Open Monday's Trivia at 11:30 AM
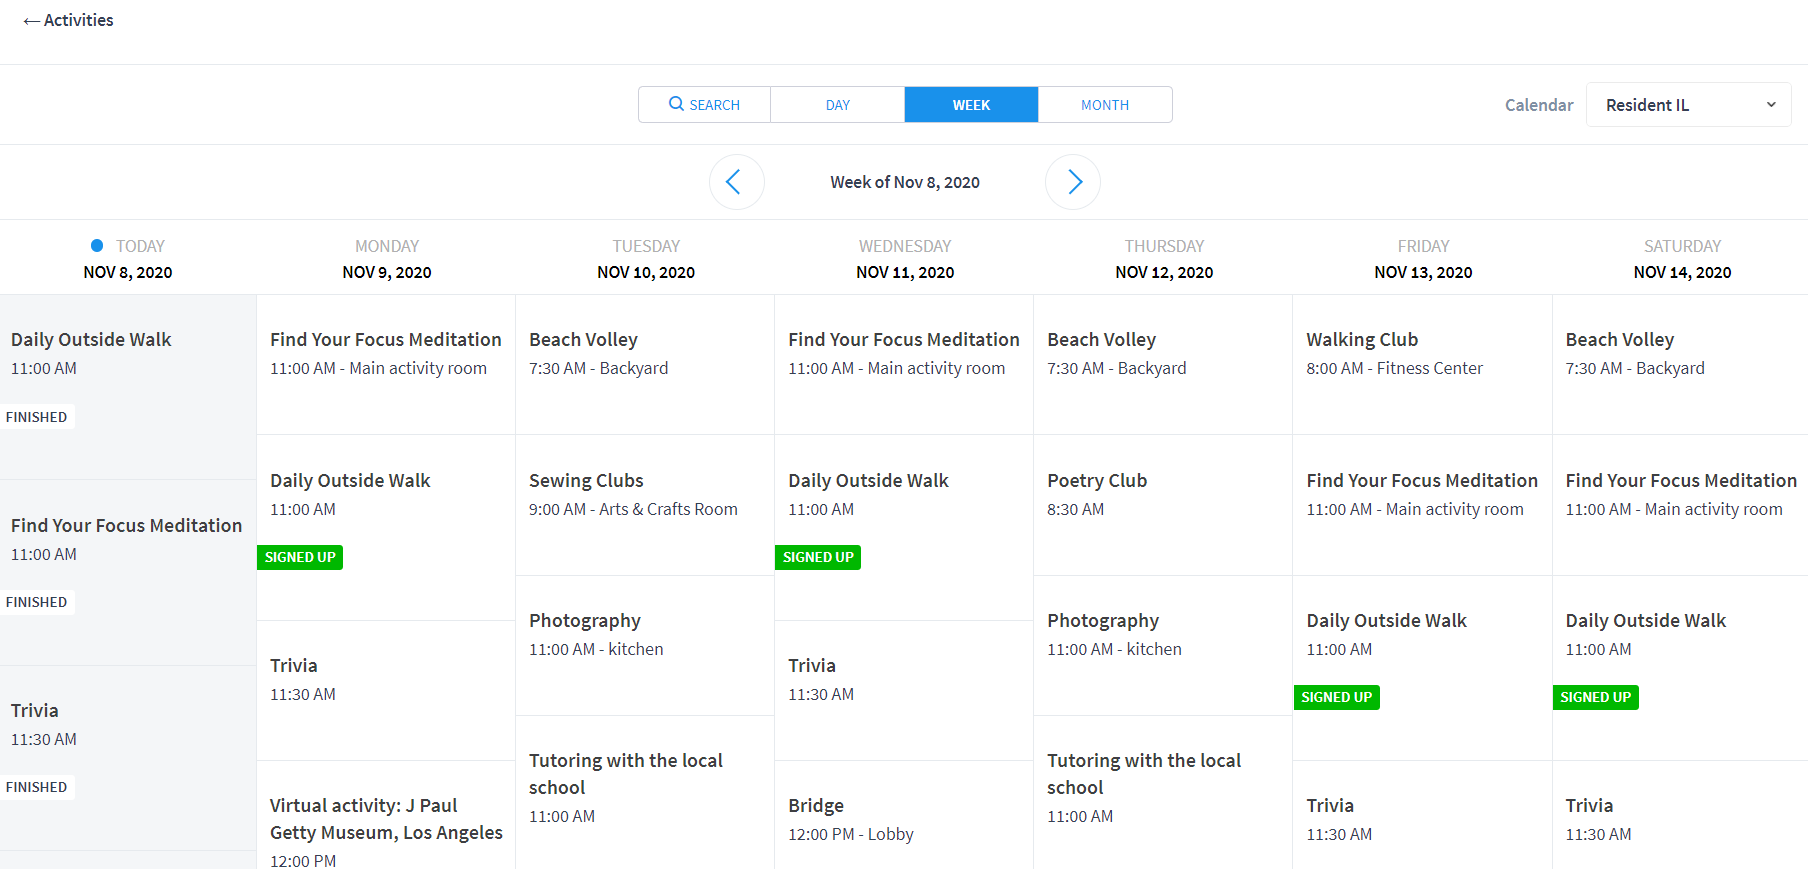 coord(386,691)
